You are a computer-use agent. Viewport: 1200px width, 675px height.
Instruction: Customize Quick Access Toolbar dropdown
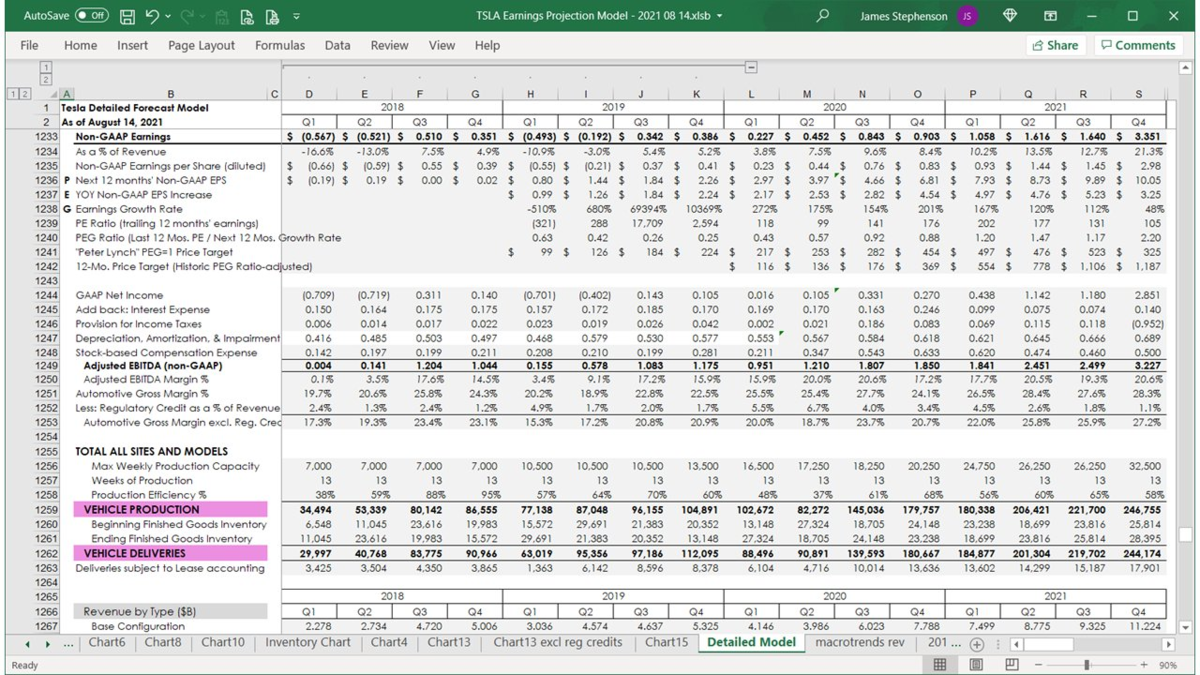click(x=297, y=16)
